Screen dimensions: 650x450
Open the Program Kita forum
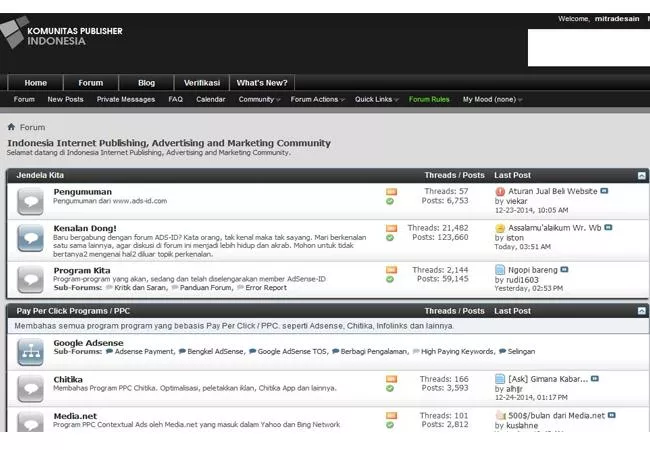[x=82, y=271]
